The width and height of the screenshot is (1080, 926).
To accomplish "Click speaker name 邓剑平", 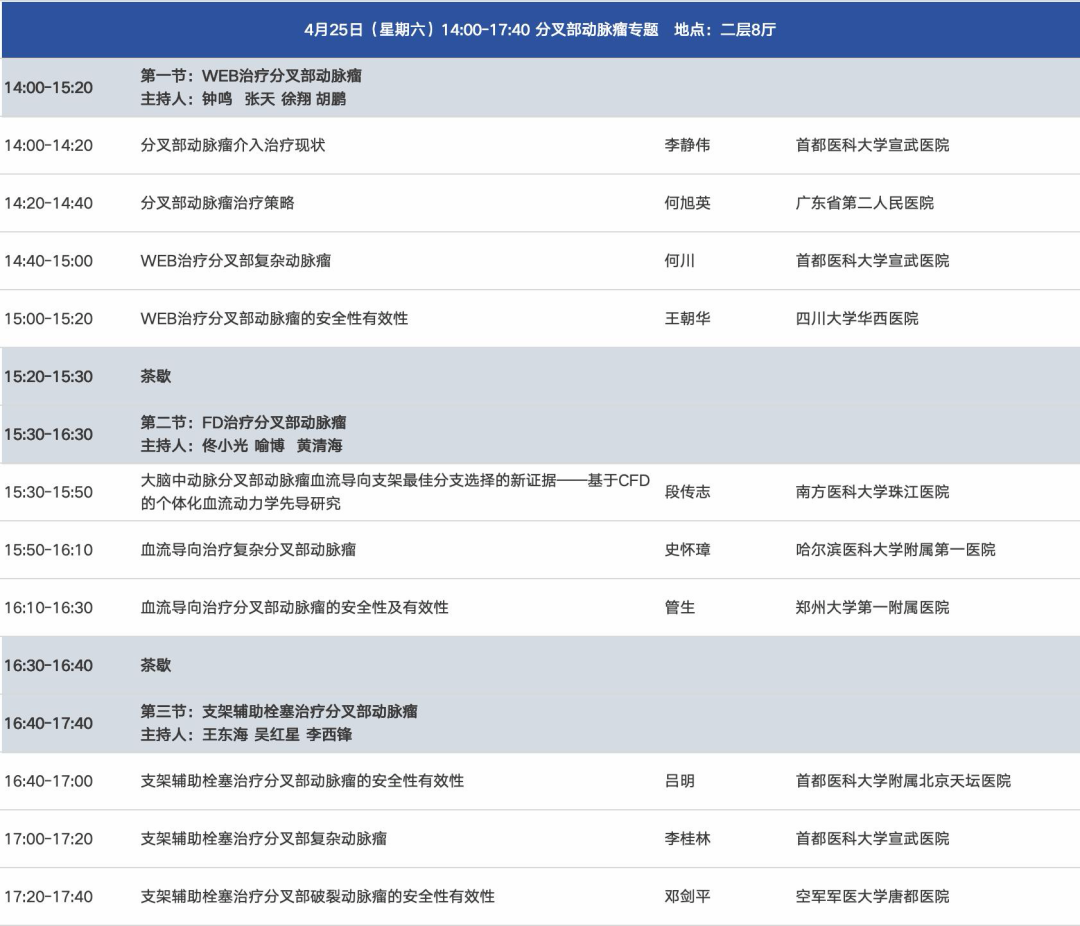I will click(687, 897).
